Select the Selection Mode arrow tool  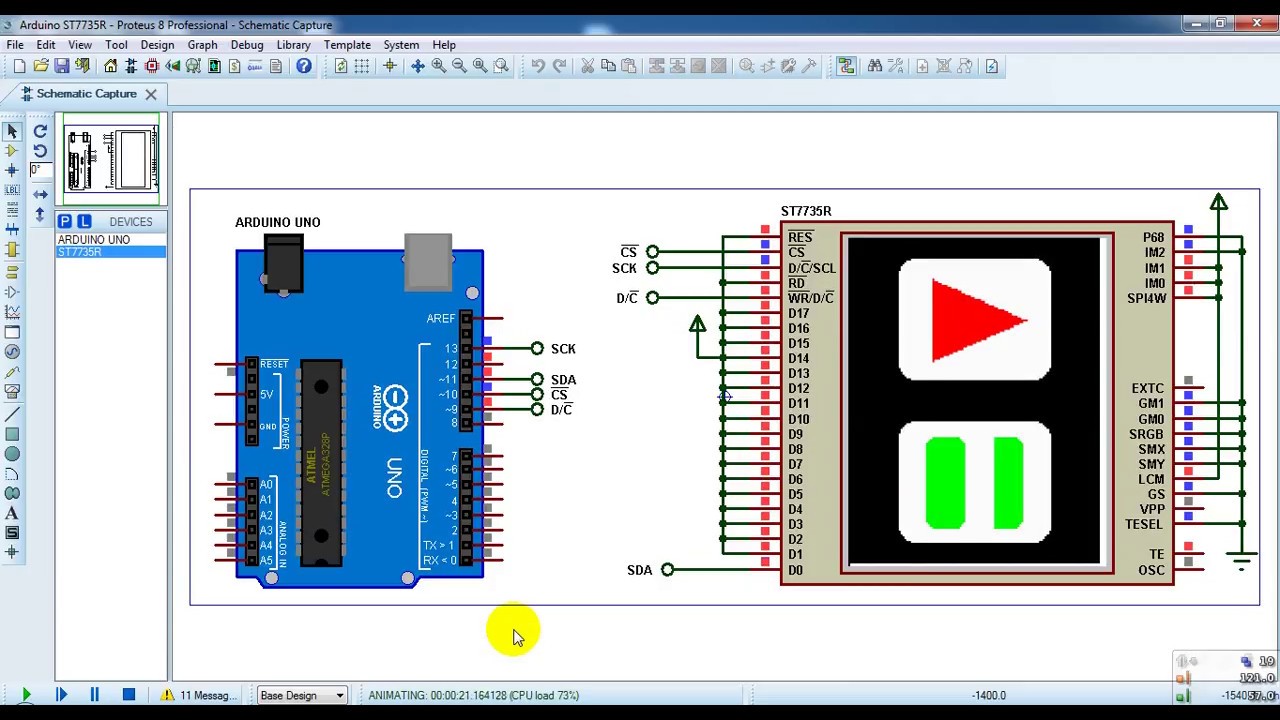click(x=12, y=131)
